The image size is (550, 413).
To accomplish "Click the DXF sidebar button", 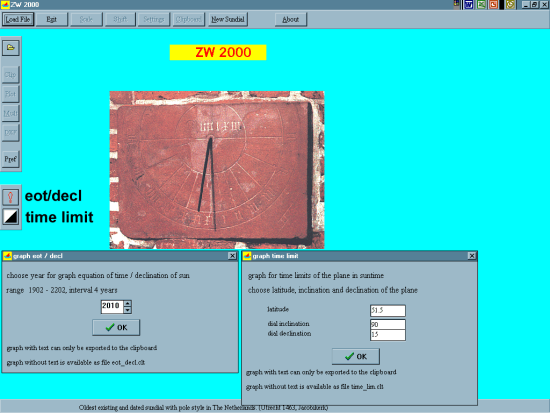I will (11, 133).
